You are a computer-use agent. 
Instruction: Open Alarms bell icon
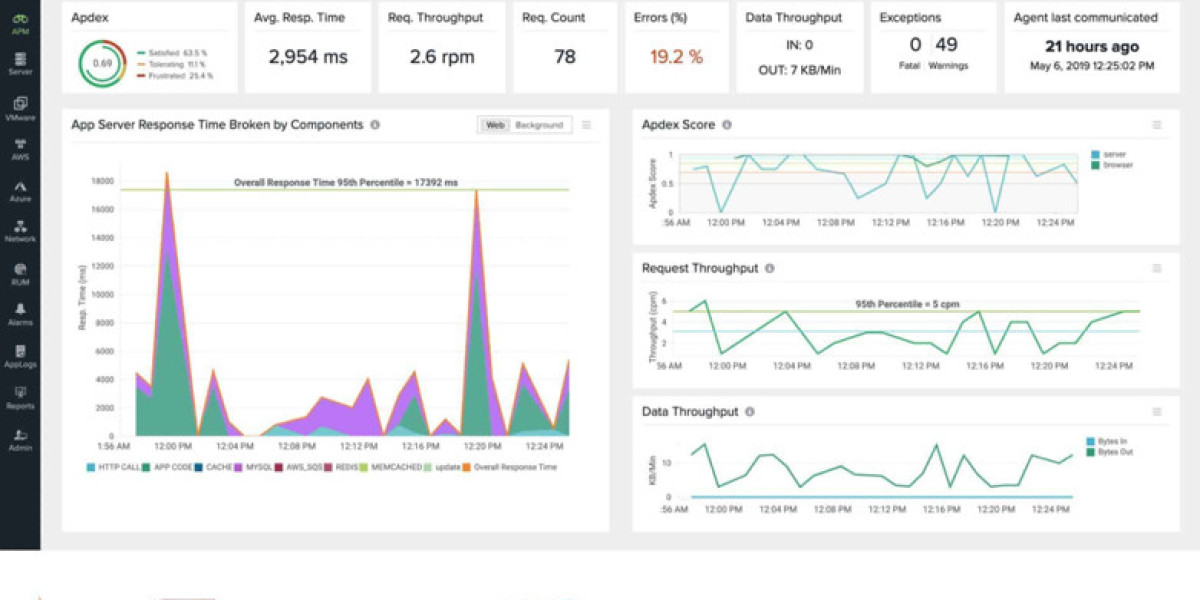20,312
